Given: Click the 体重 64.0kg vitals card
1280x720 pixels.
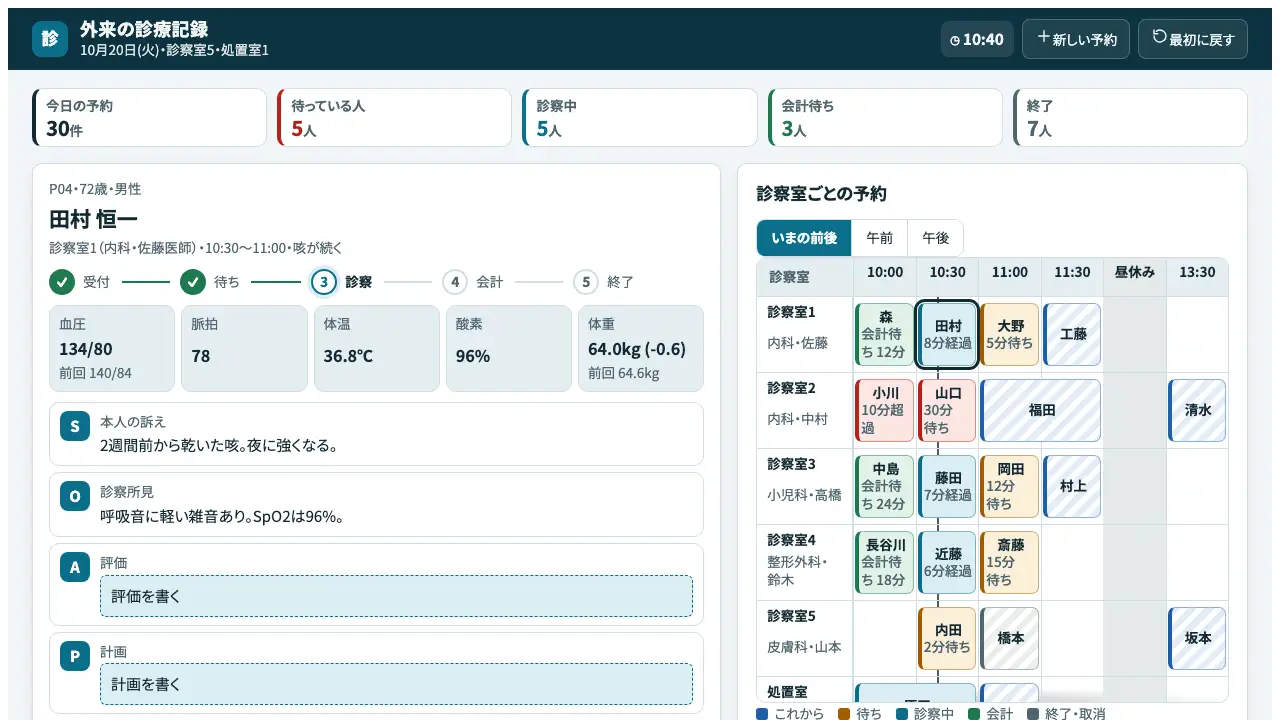Looking at the screenshot, I should (x=641, y=348).
